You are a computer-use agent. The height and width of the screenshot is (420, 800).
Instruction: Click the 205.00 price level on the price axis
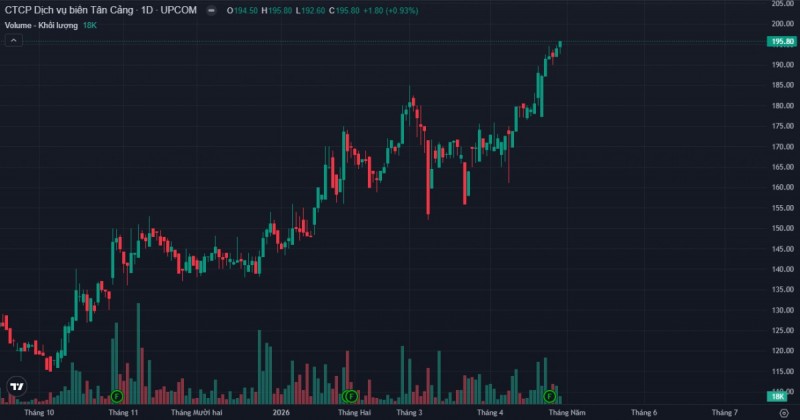[x=781, y=4]
